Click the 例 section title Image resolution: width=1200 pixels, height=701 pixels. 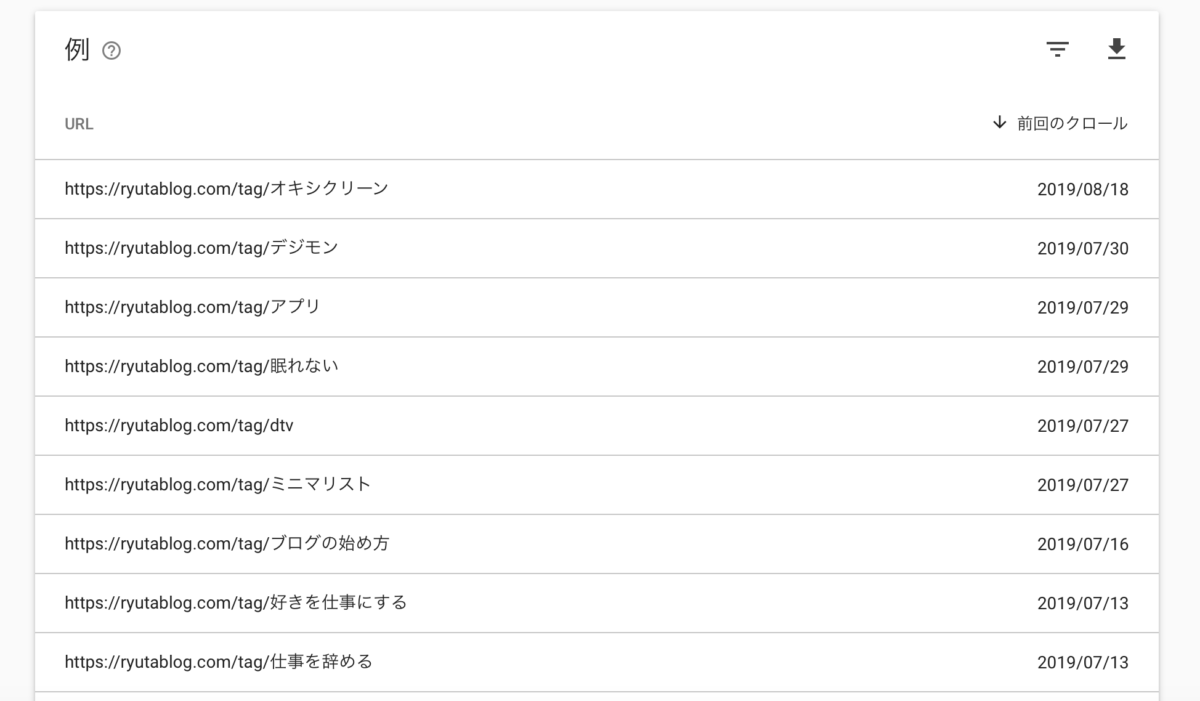coord(77,50)
